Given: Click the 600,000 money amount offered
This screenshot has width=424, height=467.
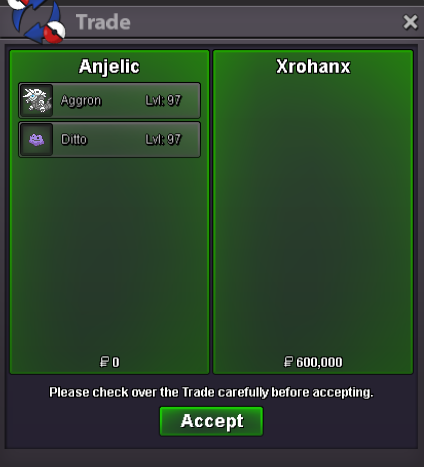Looking at the screenshot, I should (x=319, y=362).
